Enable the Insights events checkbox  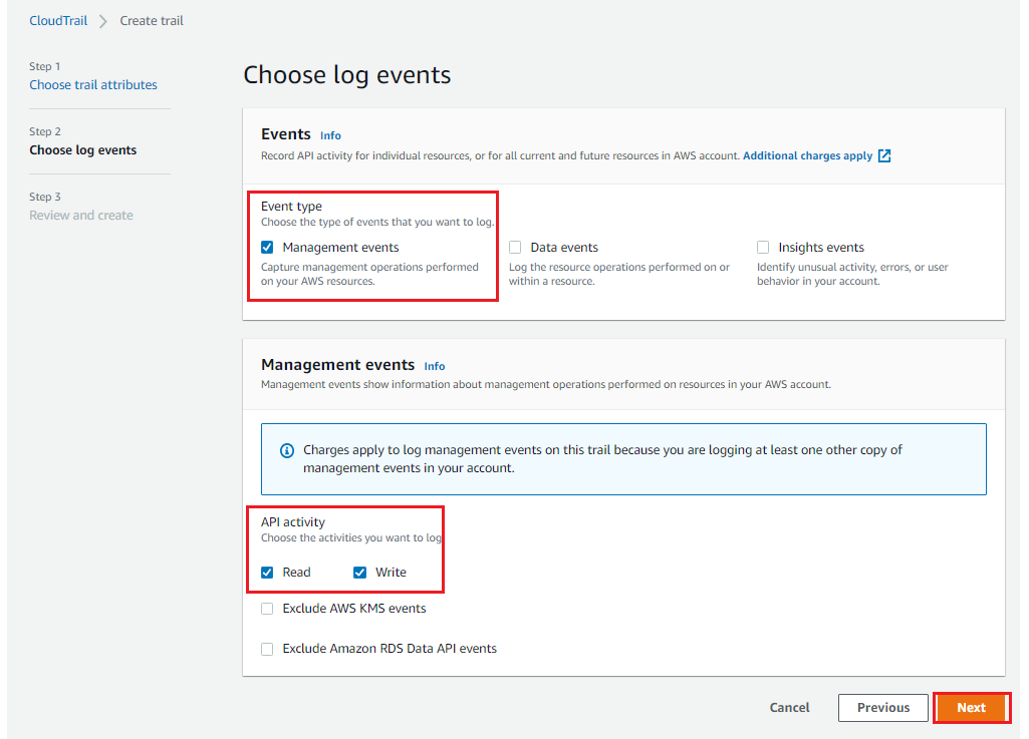763,247
